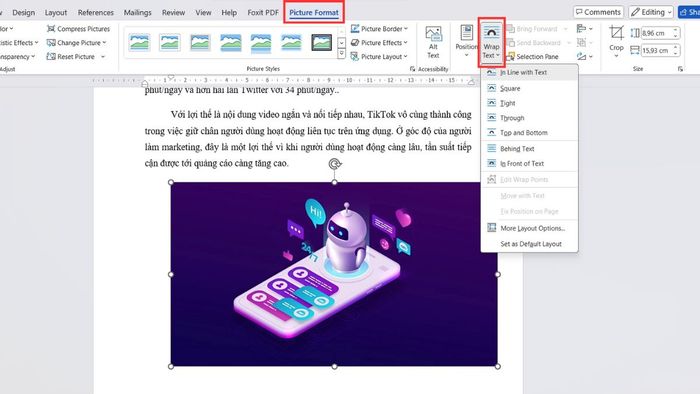Open the Position dropdown
This screenshot has height=394, width=700.
click(467, 42)
